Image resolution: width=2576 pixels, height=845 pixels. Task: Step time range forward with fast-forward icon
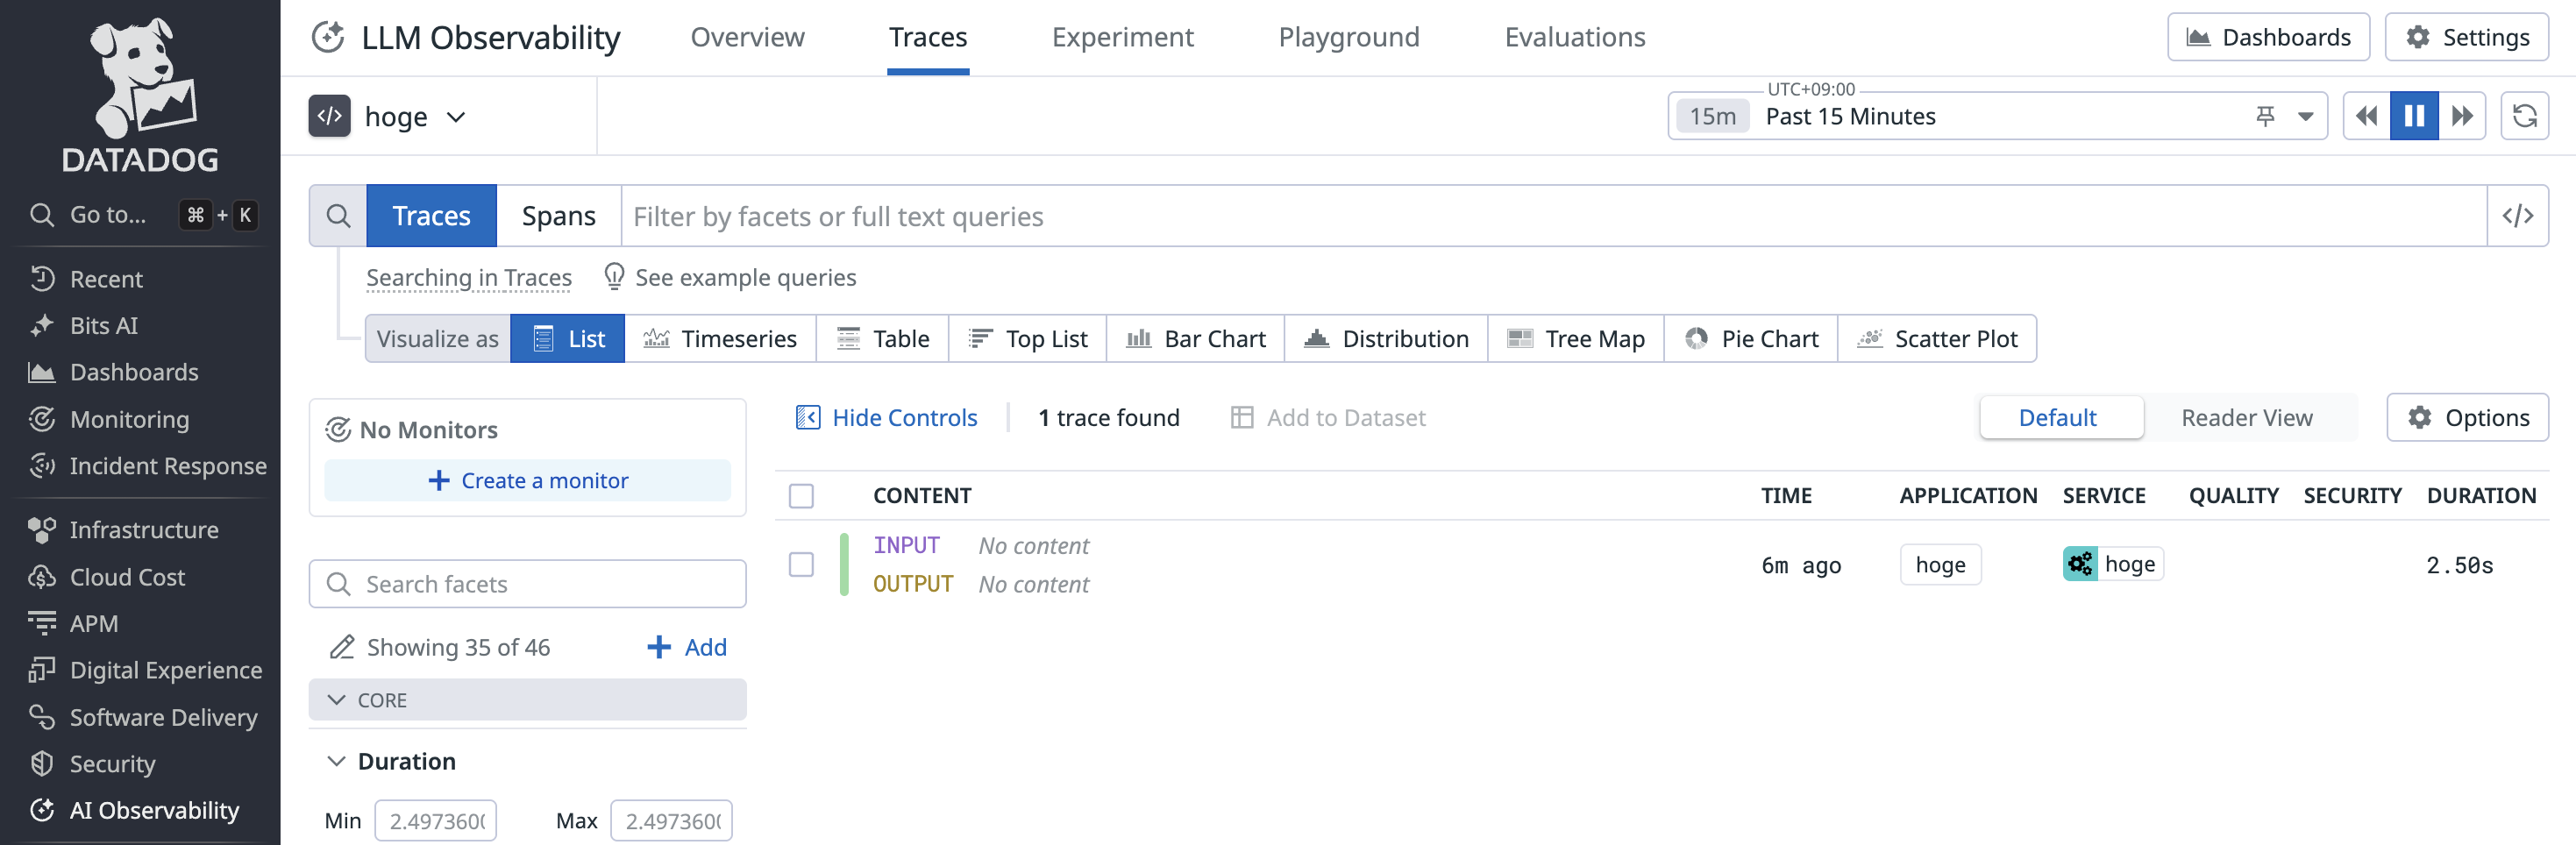(2461, 116)
